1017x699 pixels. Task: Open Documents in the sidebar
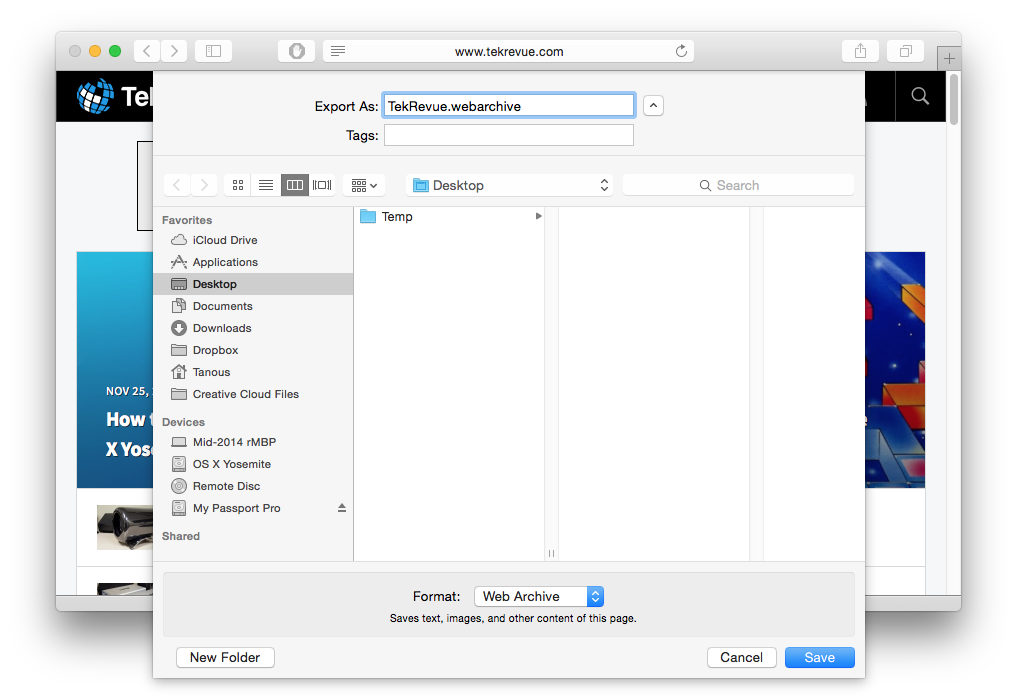(x=254, y=306)
